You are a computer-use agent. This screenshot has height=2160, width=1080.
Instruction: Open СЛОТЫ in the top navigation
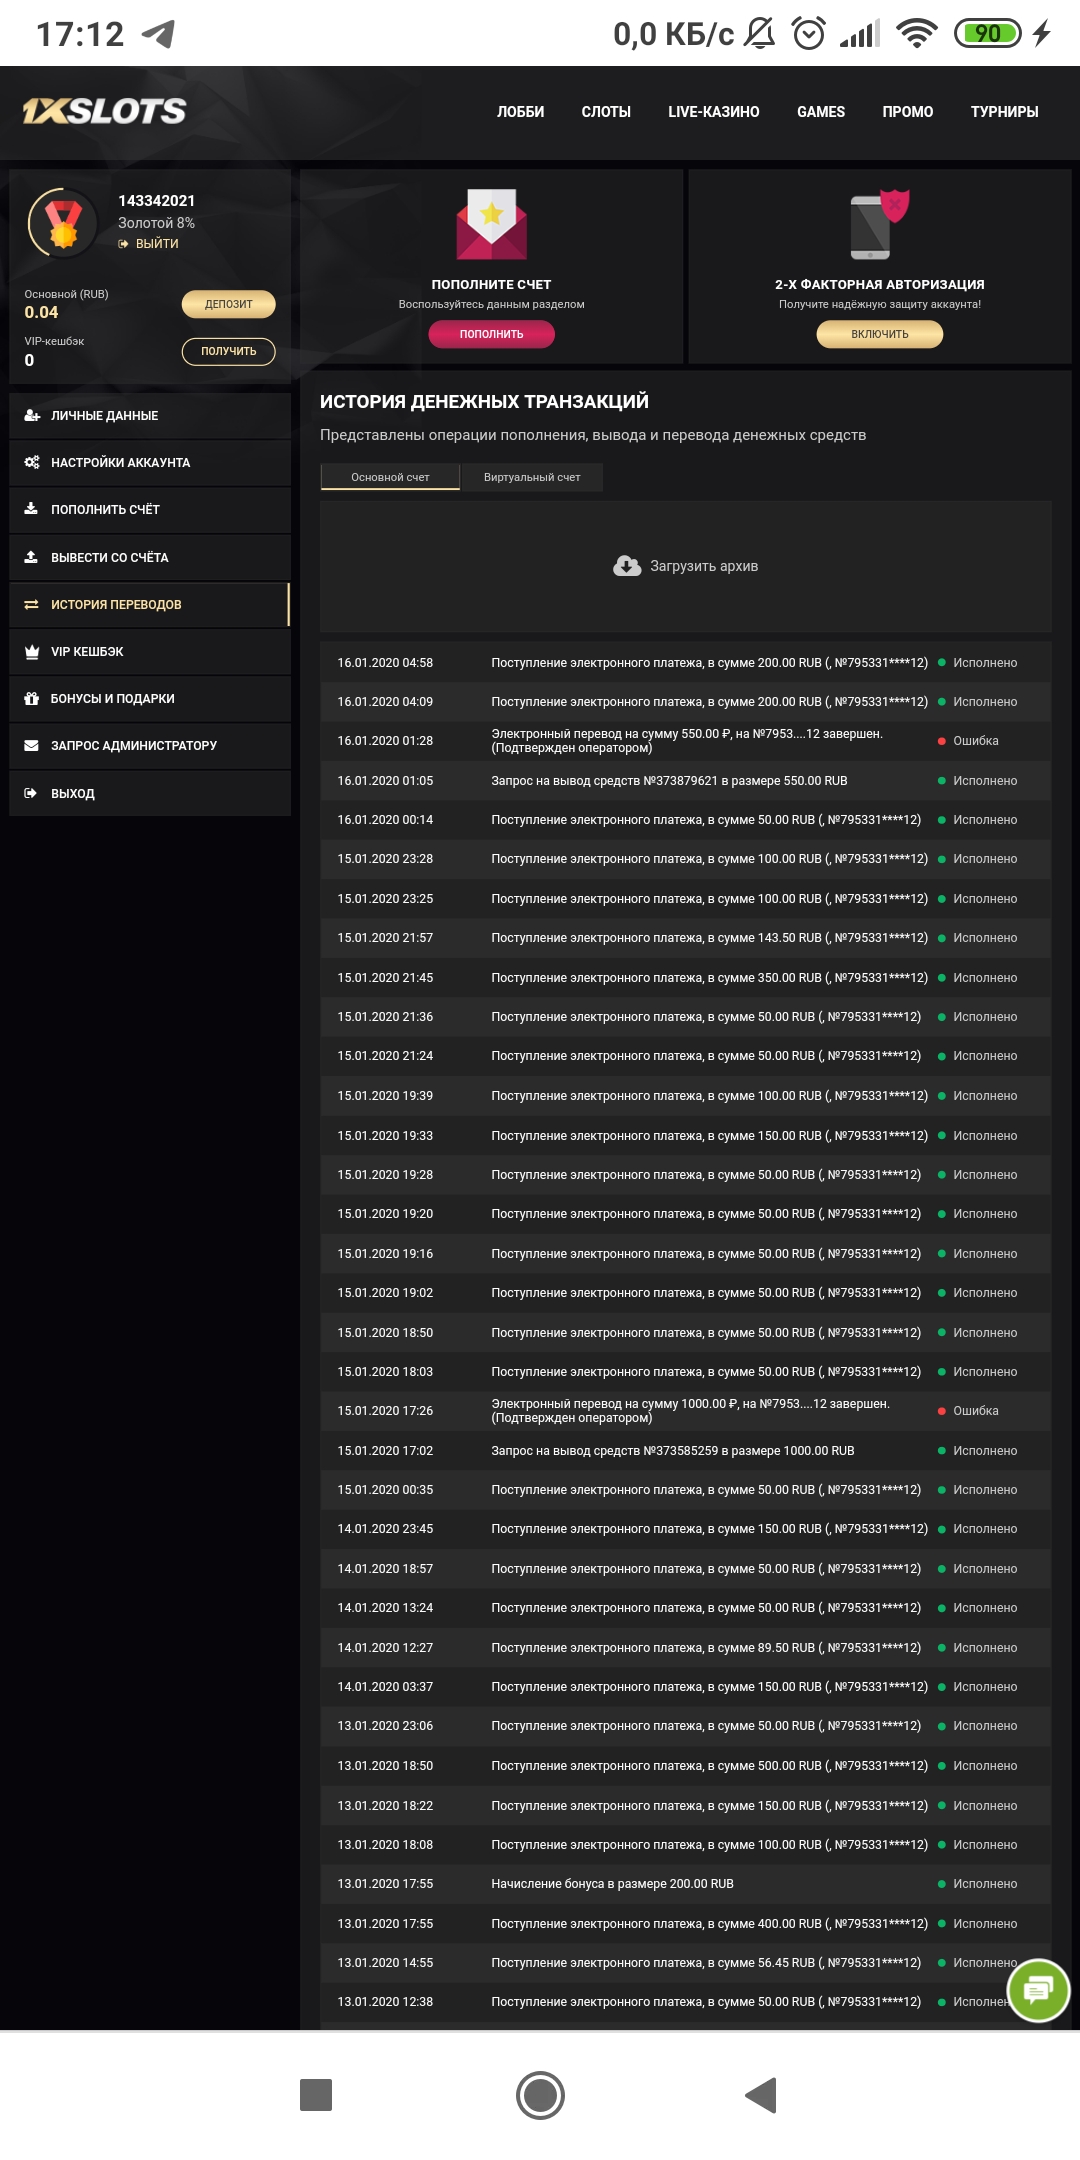point(606,112)
